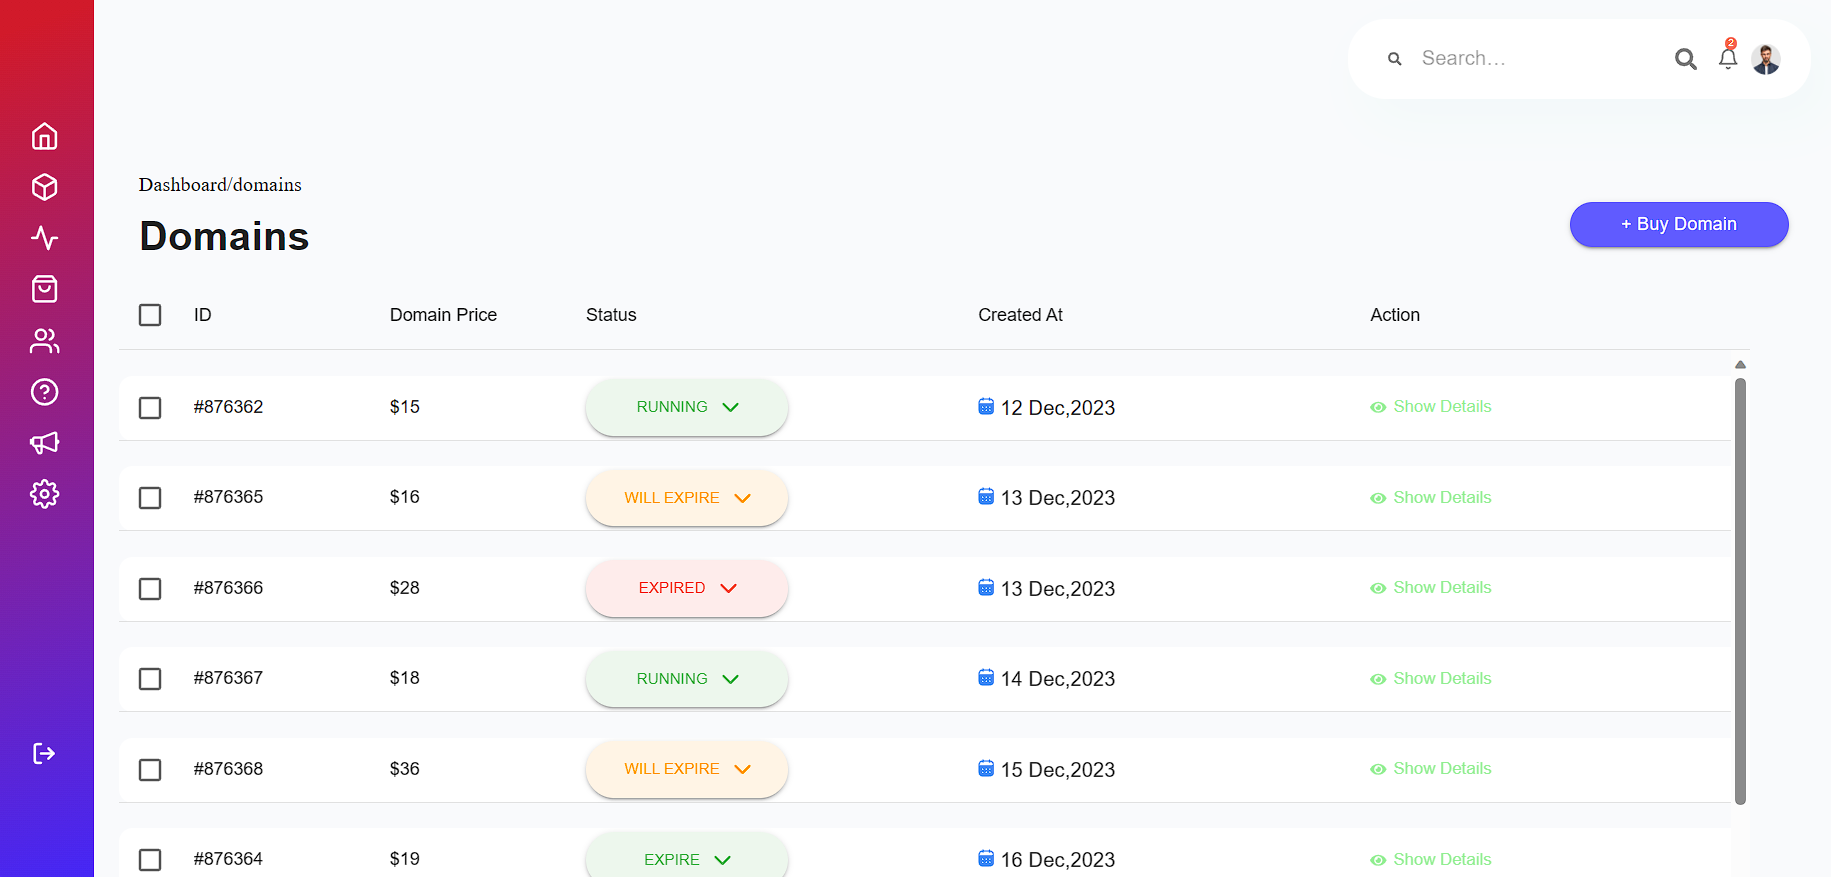
Task: Open the settings gear icon in sidebar
Action: 45,494
